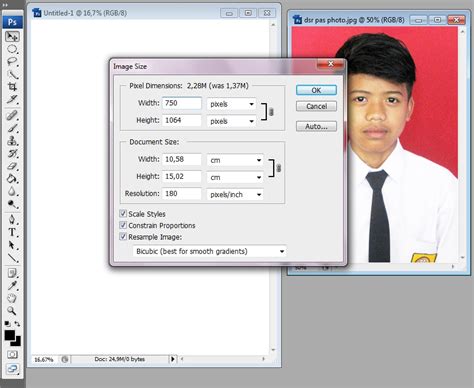The height and width of the screenshot is (388, 474).
Task: Click scroll down arrow in dsr pas photo window
Action: click(462, 258)
